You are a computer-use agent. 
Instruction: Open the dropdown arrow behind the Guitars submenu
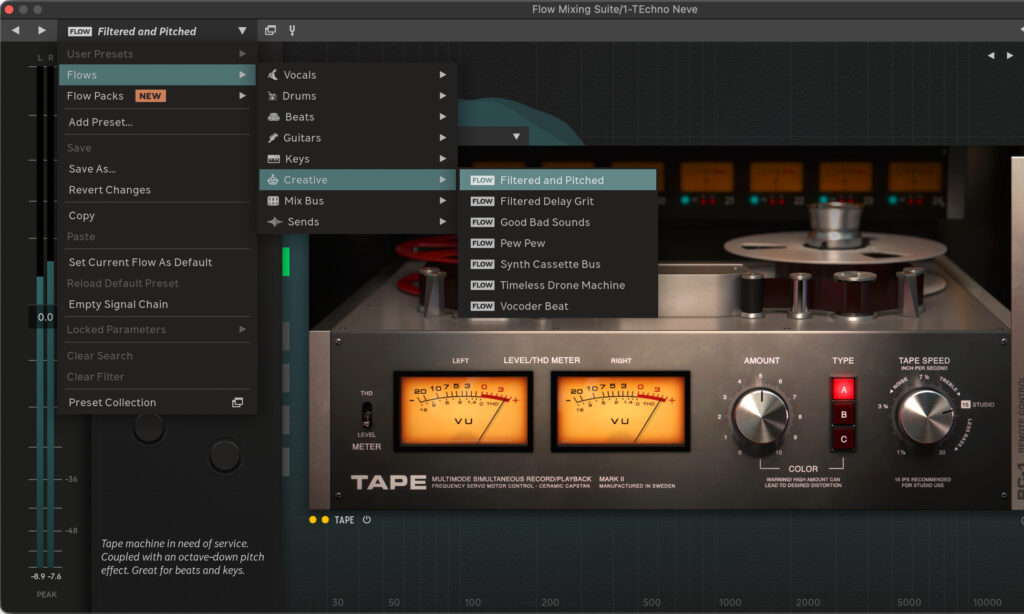coord(516,137)
